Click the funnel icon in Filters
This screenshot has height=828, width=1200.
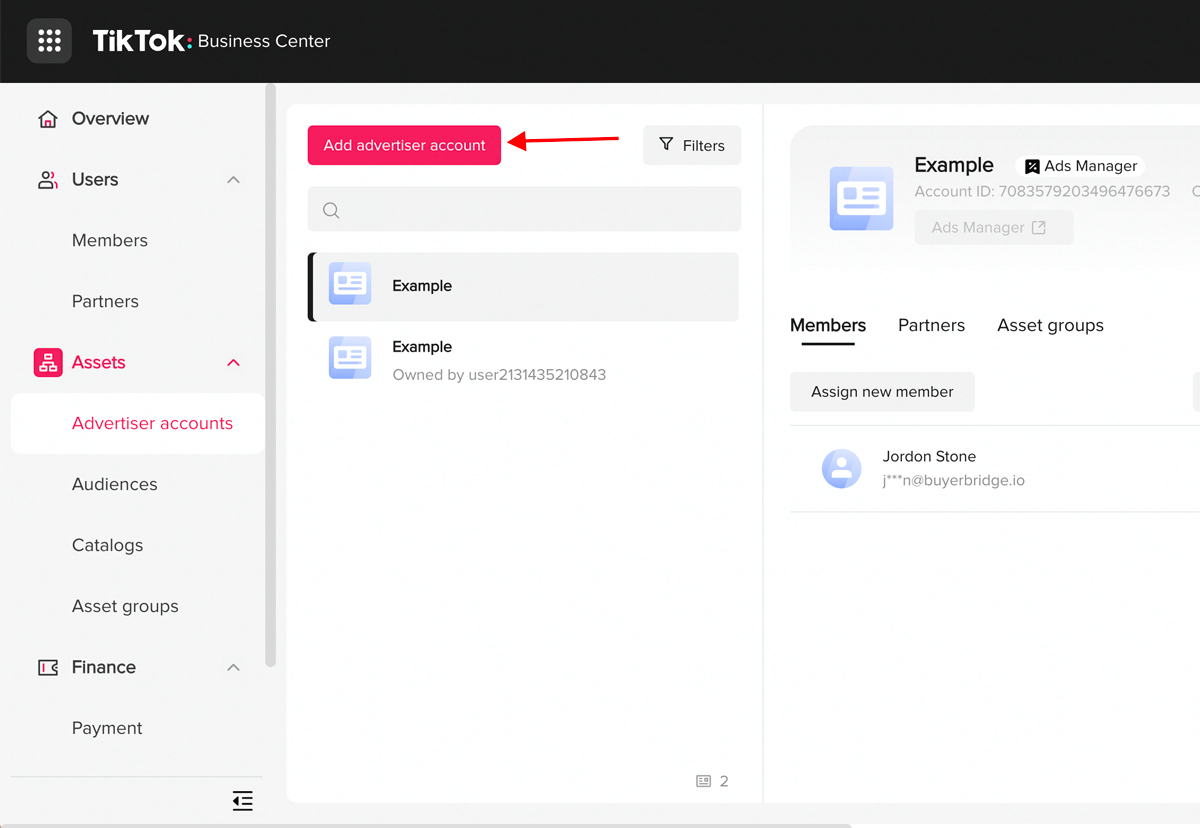(x=666, y=145)
